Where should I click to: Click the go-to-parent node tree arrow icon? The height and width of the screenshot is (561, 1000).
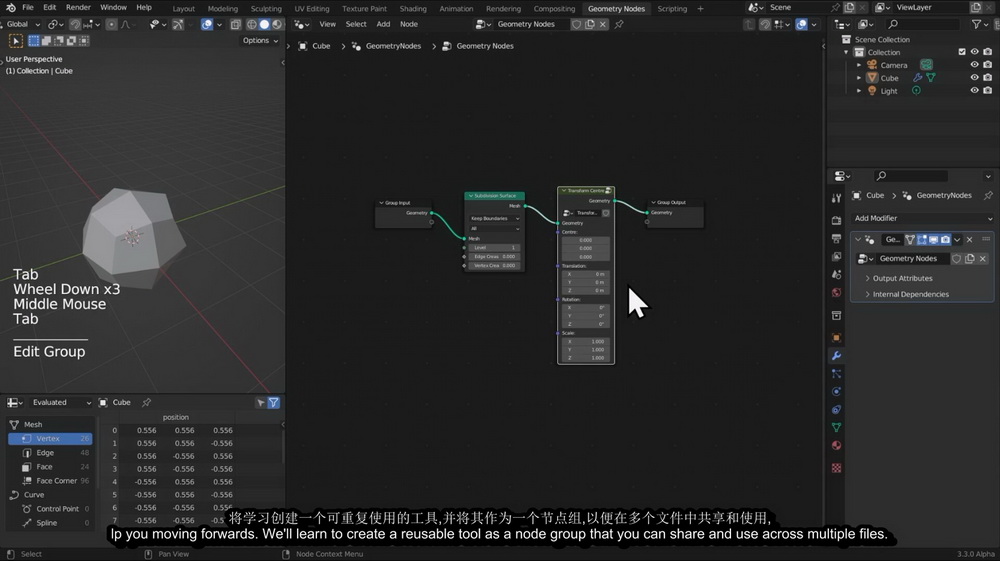pyautogui.click(x=749, y=24)
